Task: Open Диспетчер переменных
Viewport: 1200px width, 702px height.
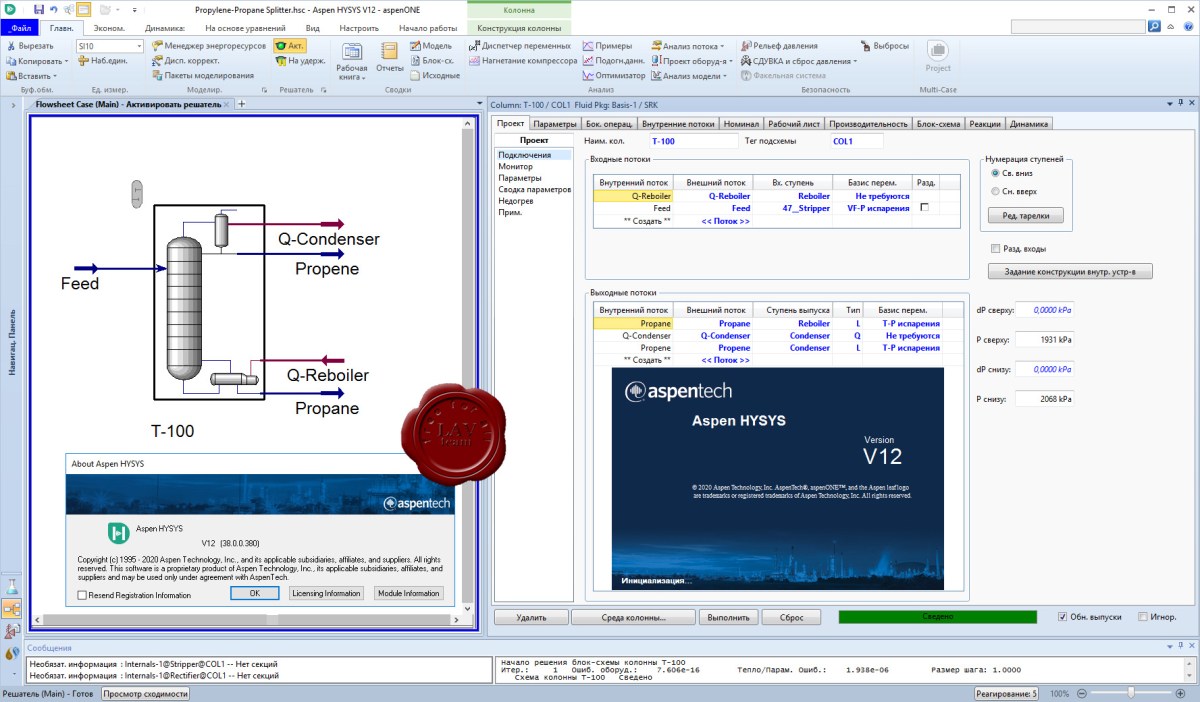Action: [x=518, y=46]
